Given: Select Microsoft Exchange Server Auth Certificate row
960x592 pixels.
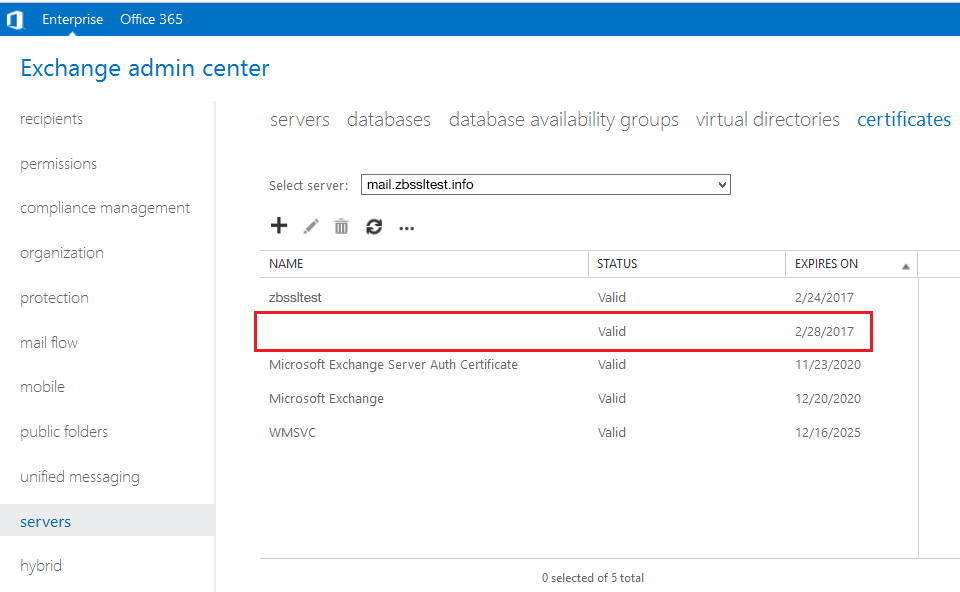Looking at the screenshot, I should coord(393,365).
